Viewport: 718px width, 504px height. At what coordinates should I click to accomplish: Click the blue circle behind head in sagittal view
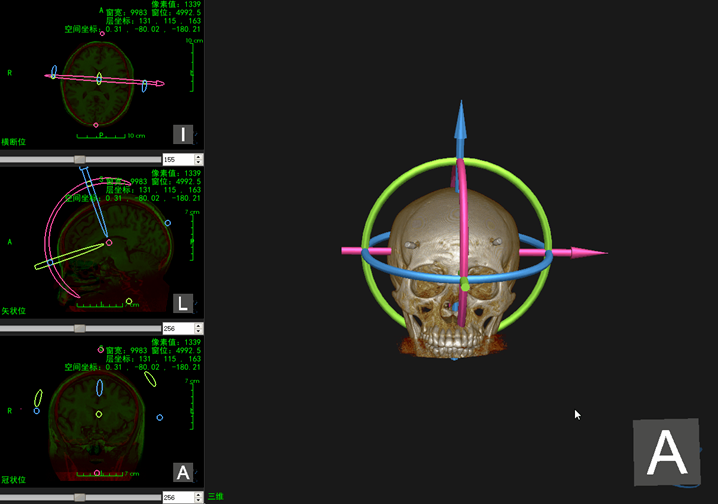coord(168,223)
